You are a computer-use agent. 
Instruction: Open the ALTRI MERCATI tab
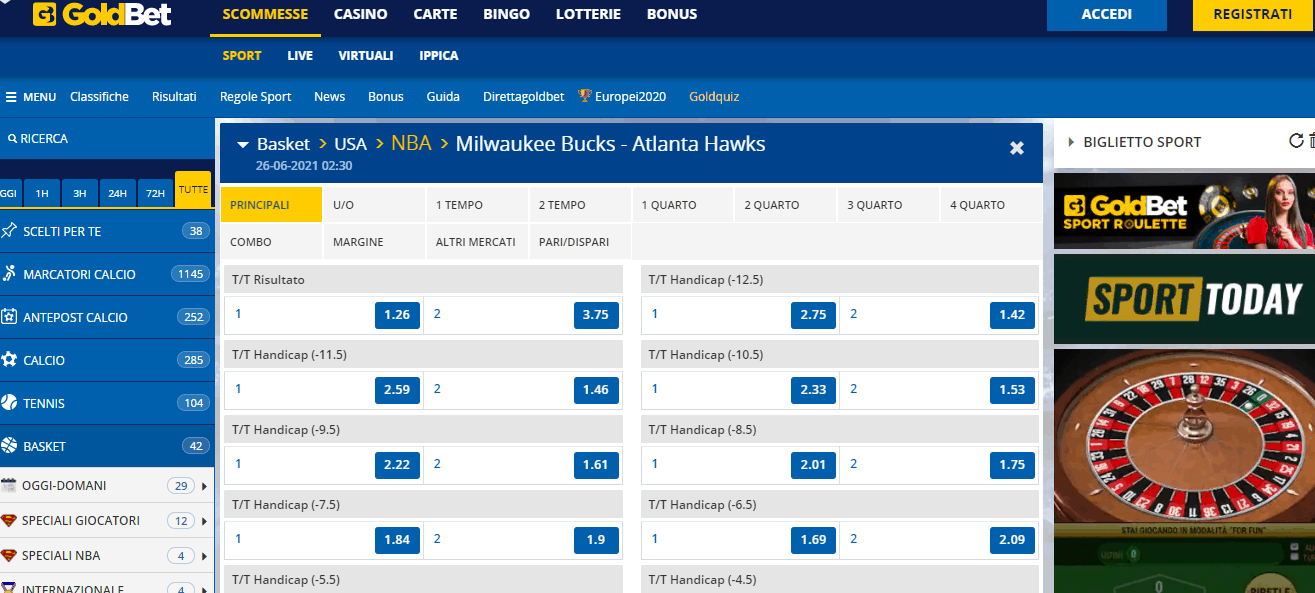[477, 242]
